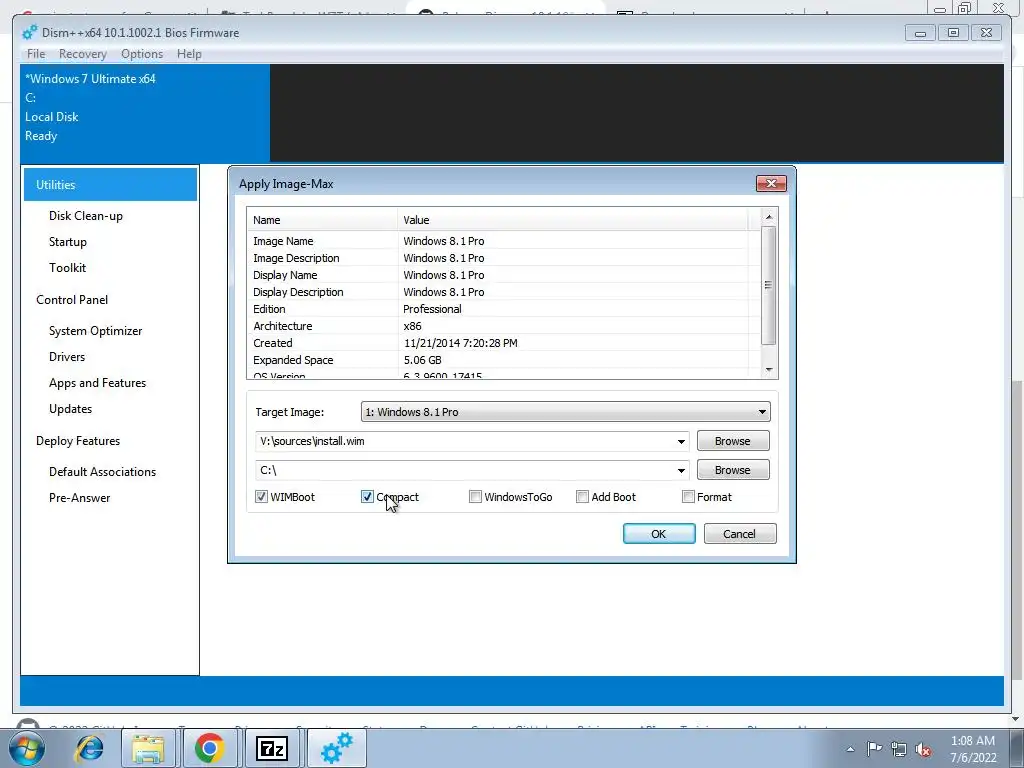
Task: Select Control Panel section in sidebar
Action: tap(72, 300)
